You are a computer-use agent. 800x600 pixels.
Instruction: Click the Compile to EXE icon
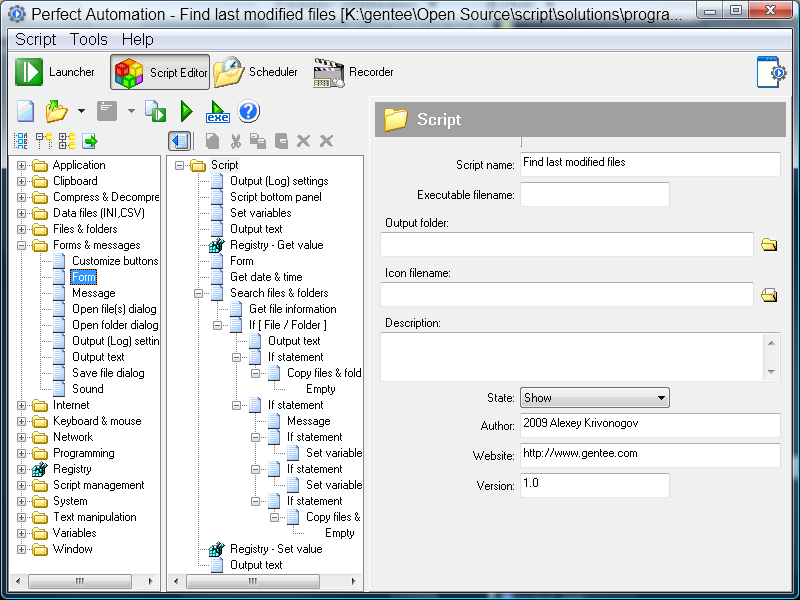[x=217, y=111]
